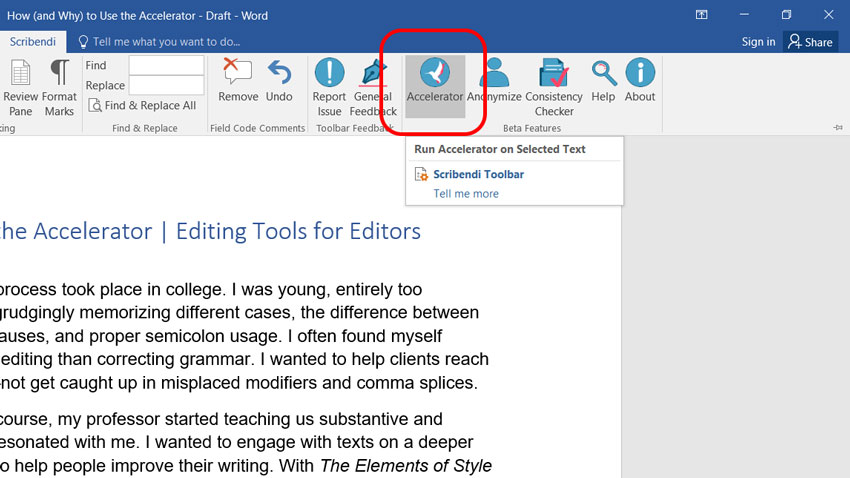Focus the Replace text field
The height and width of the screenshot is (478, 850).
pyautogui.click(x=166, y=85)
